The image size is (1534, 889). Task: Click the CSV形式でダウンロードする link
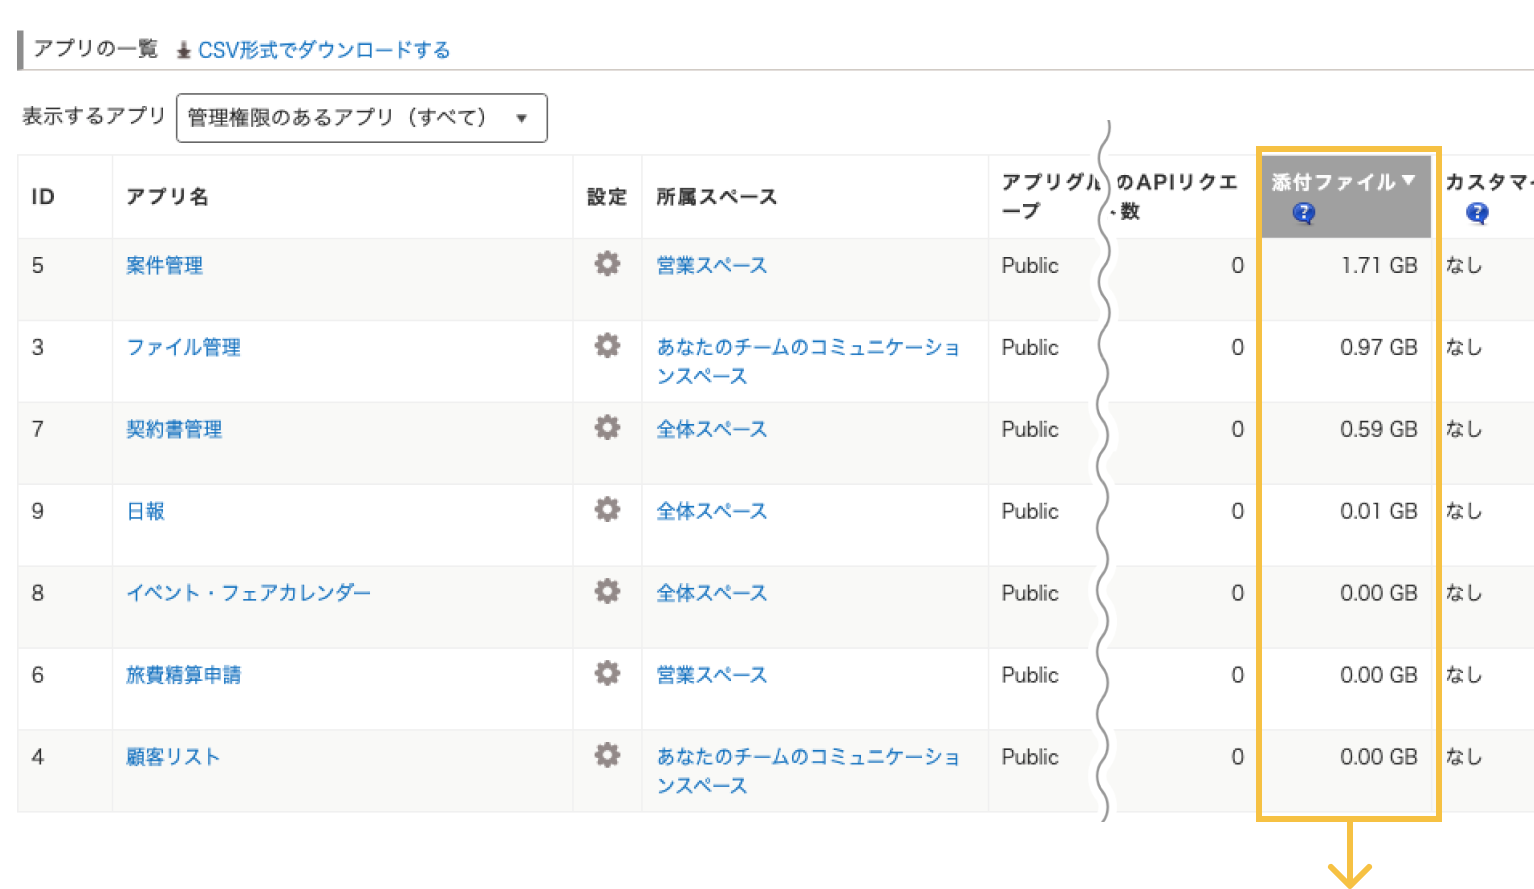pos(324,49)
